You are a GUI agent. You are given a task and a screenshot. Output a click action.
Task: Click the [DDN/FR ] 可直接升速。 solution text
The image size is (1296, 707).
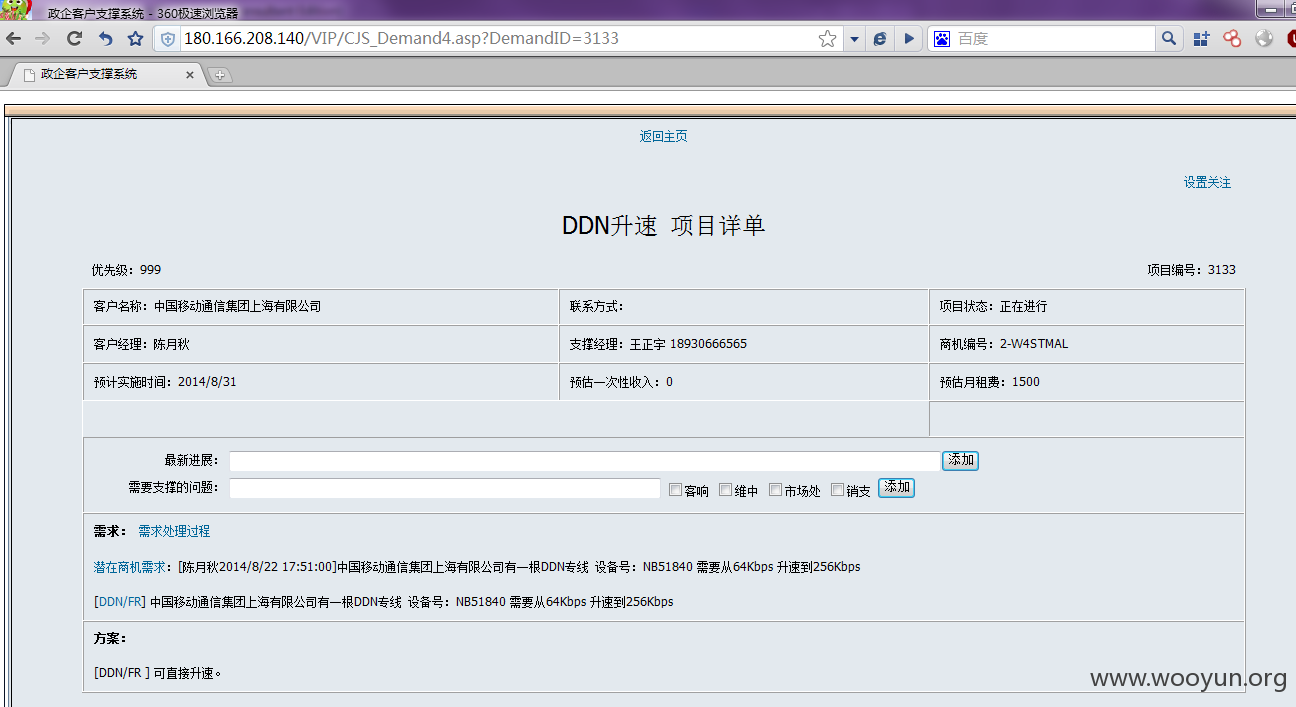pyautogui.click(x=158, y=673)
